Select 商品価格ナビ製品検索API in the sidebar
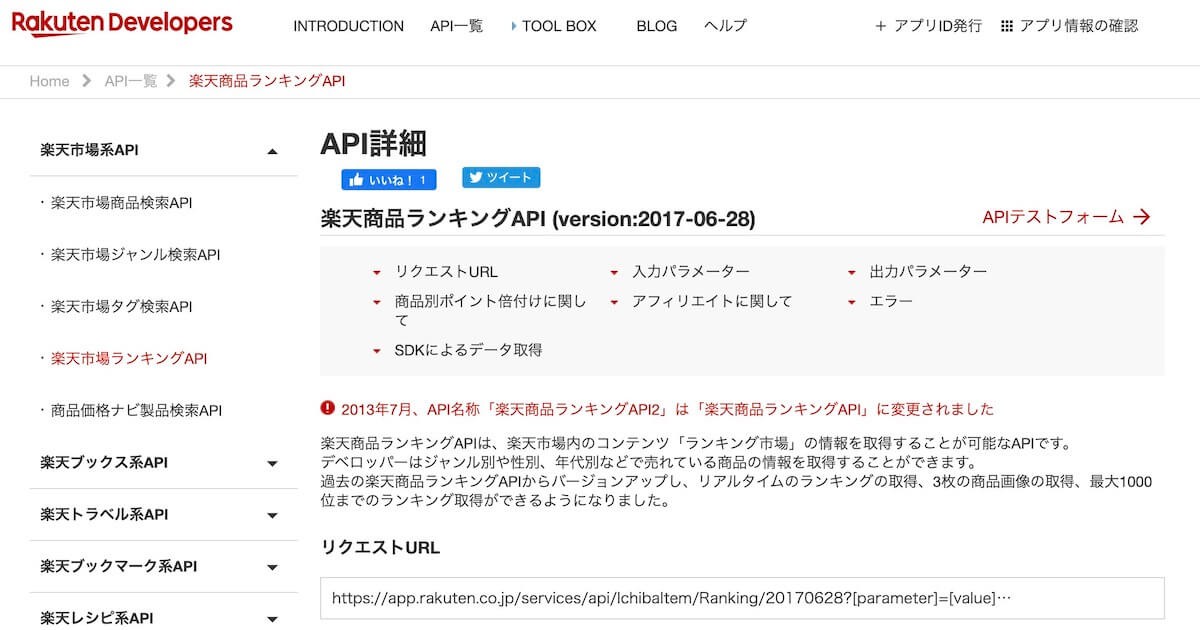Screen dimensions: 1200x630 [x=136, y=410]
